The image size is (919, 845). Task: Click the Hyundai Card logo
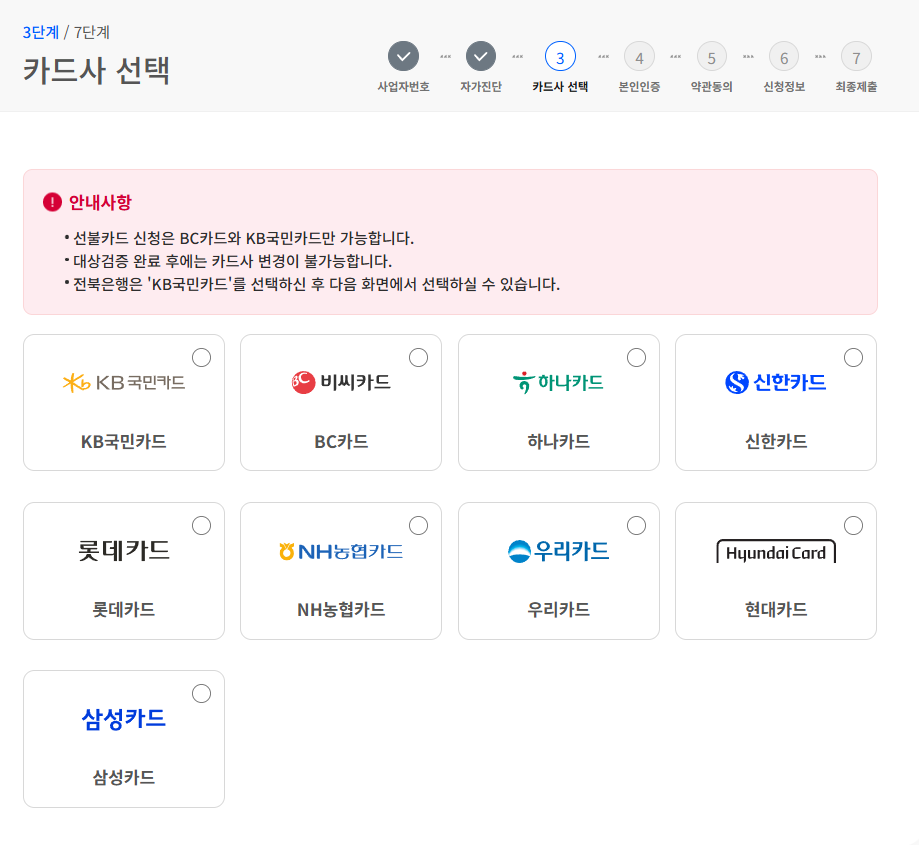click(776, 552)
